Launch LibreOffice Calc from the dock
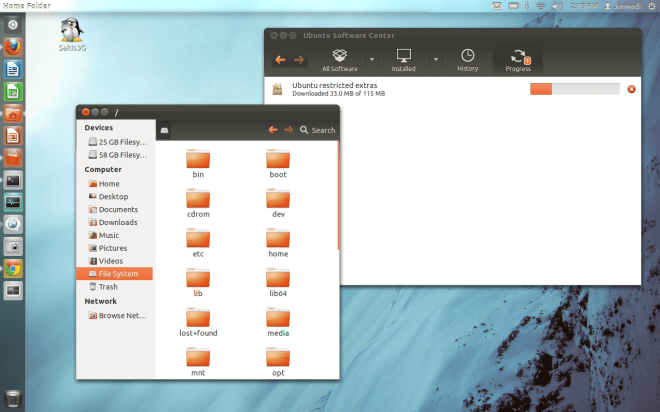This screenshot has width=660, height=412. pos(13,92)
